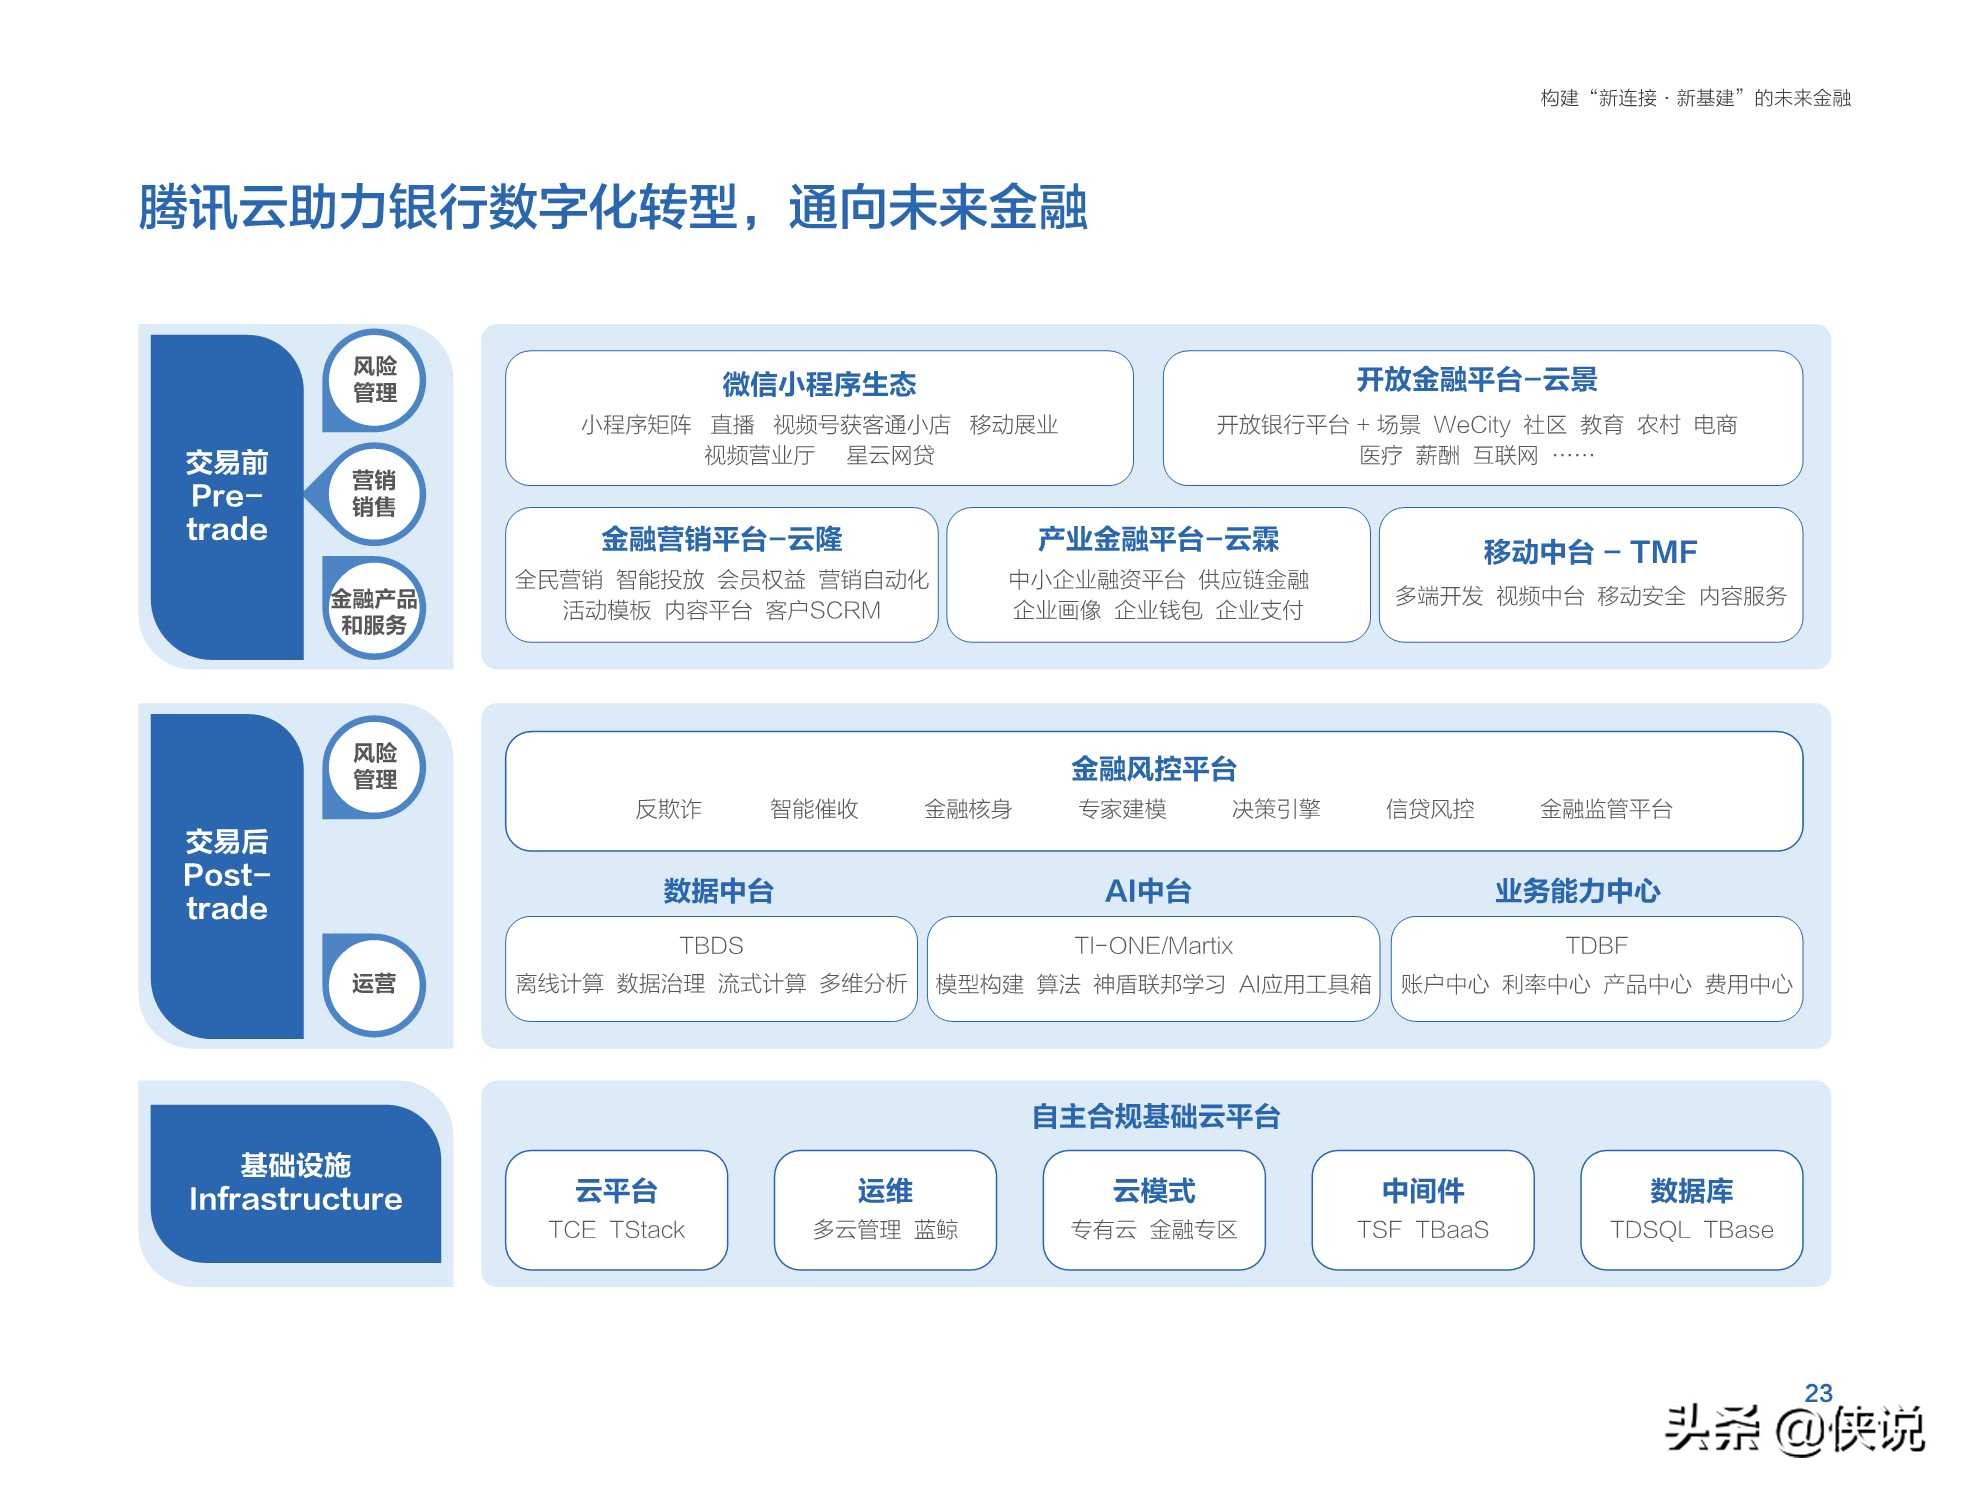Select the 交易前 Pre-trade block

coord(227,497)
